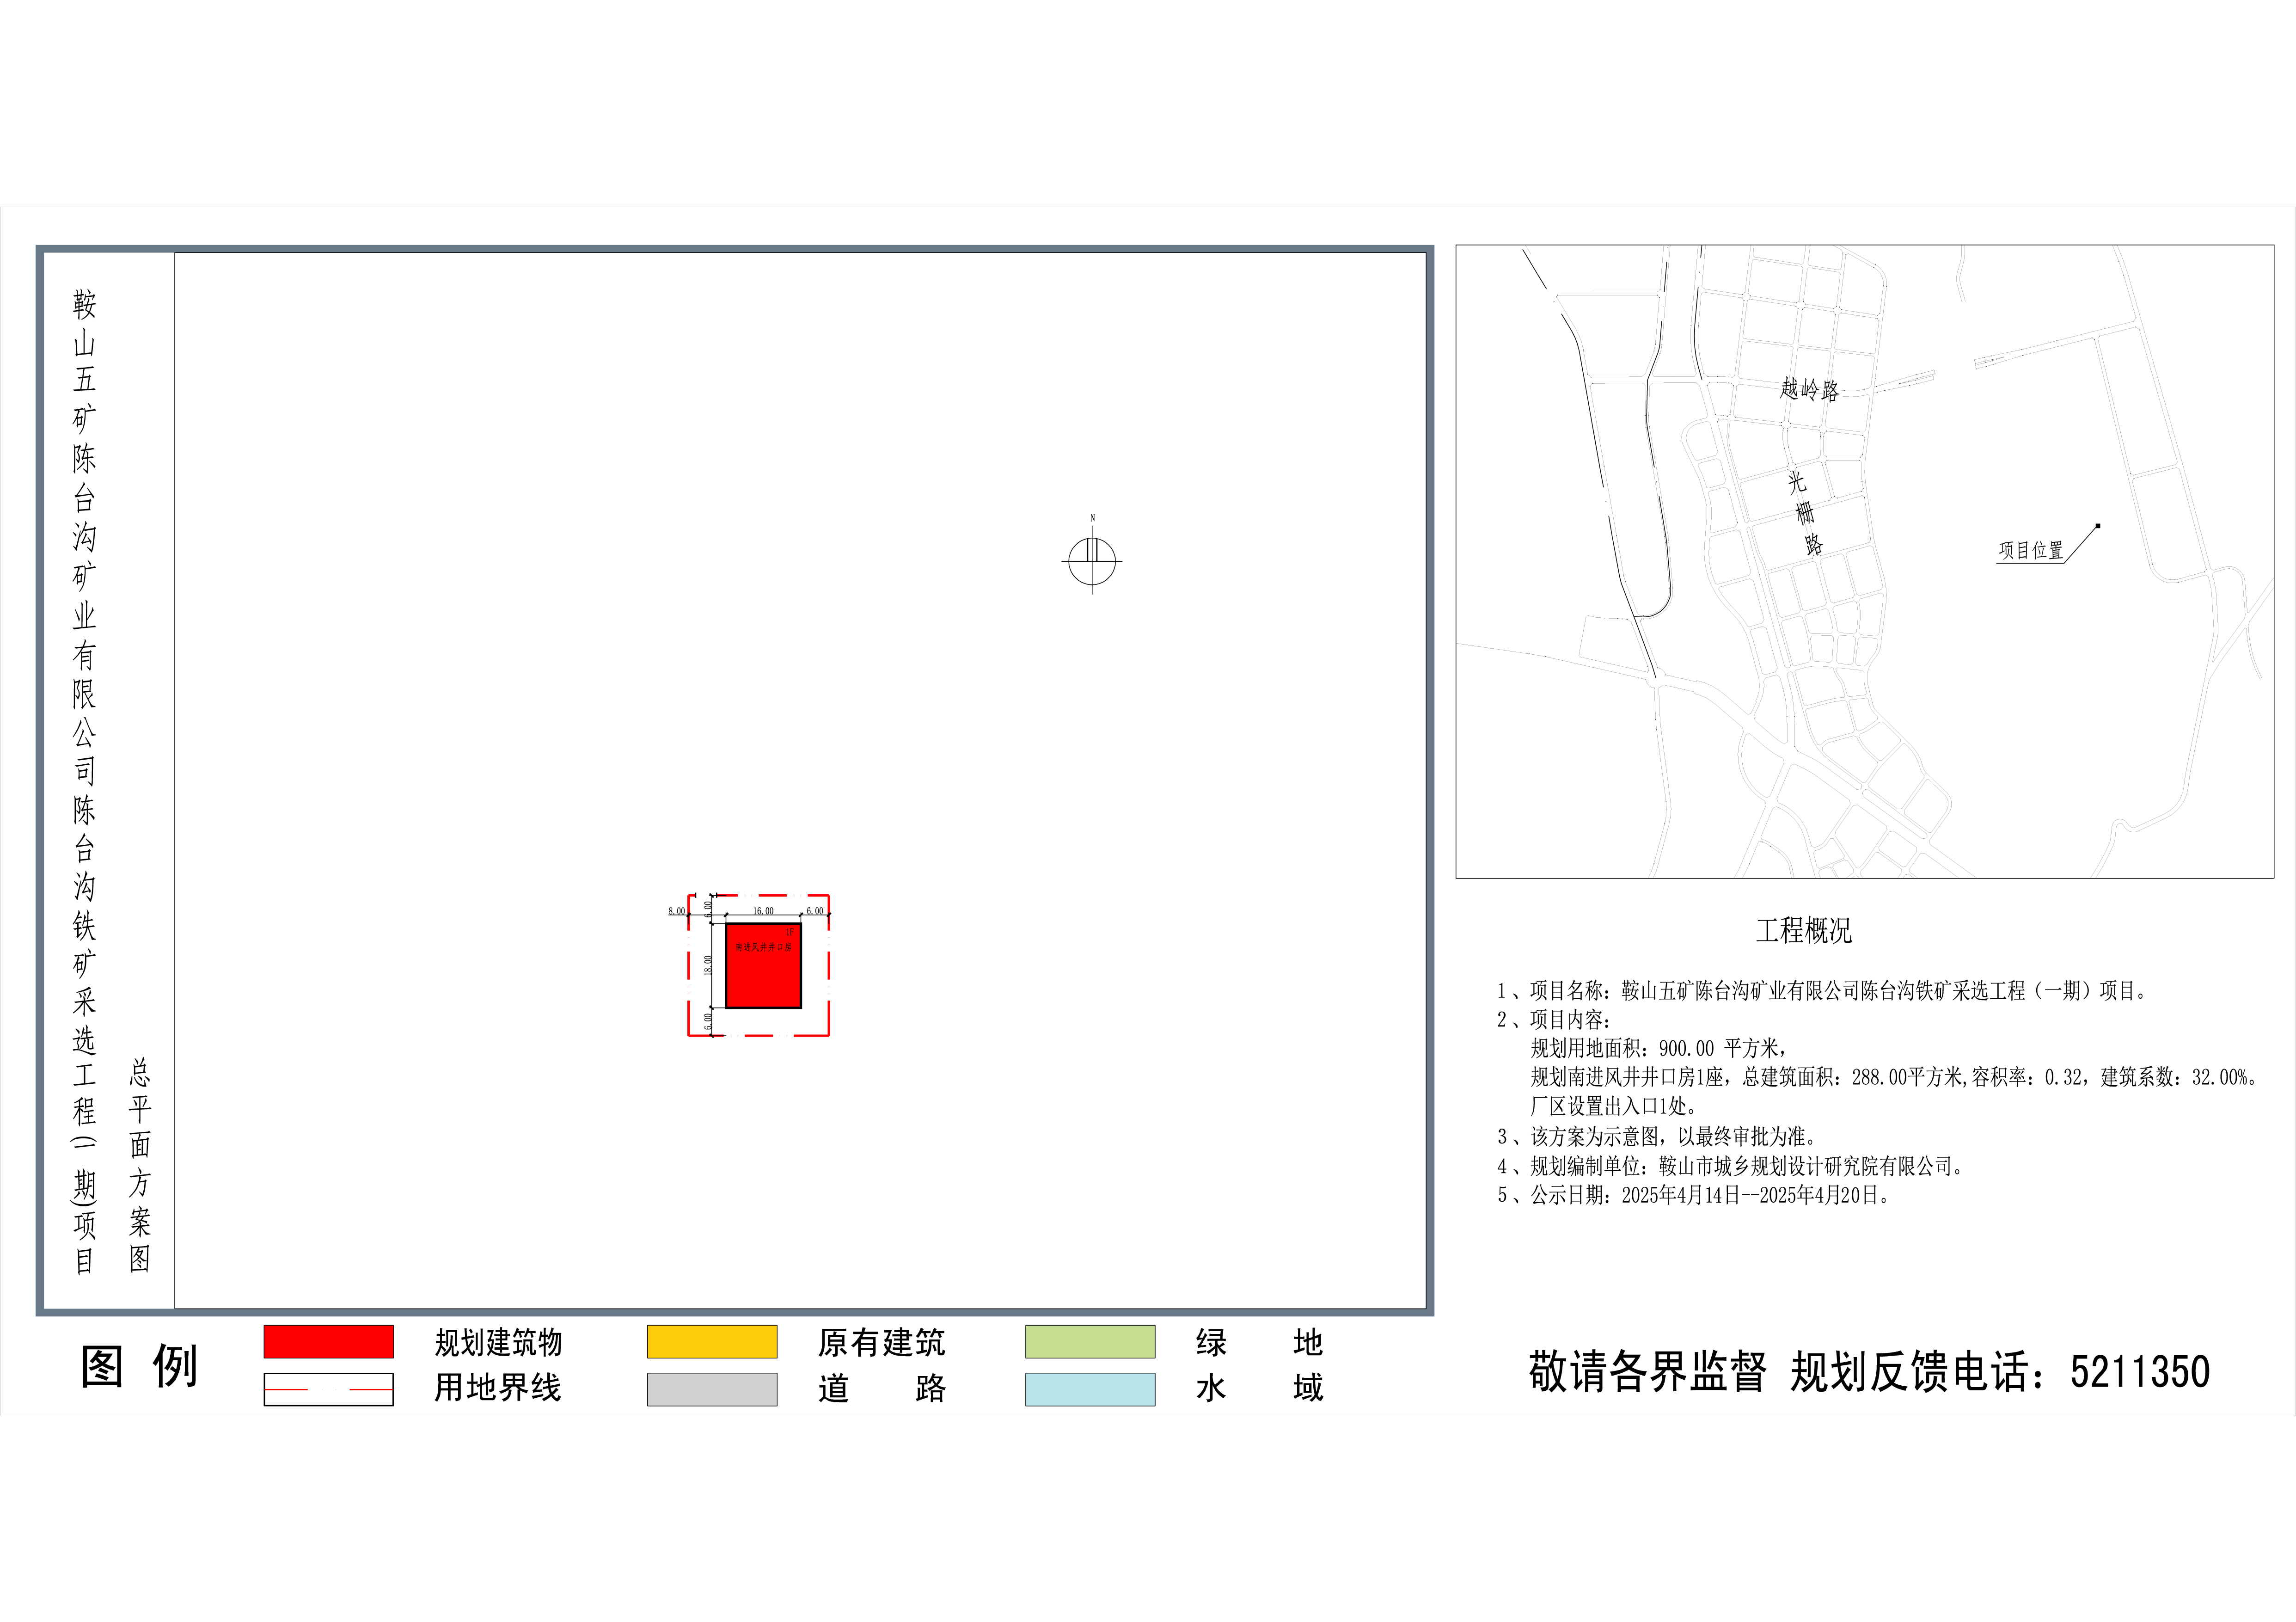Click the north arrow compass symbol
Screen dimensions: 2296x1622
pos(1091,561)
